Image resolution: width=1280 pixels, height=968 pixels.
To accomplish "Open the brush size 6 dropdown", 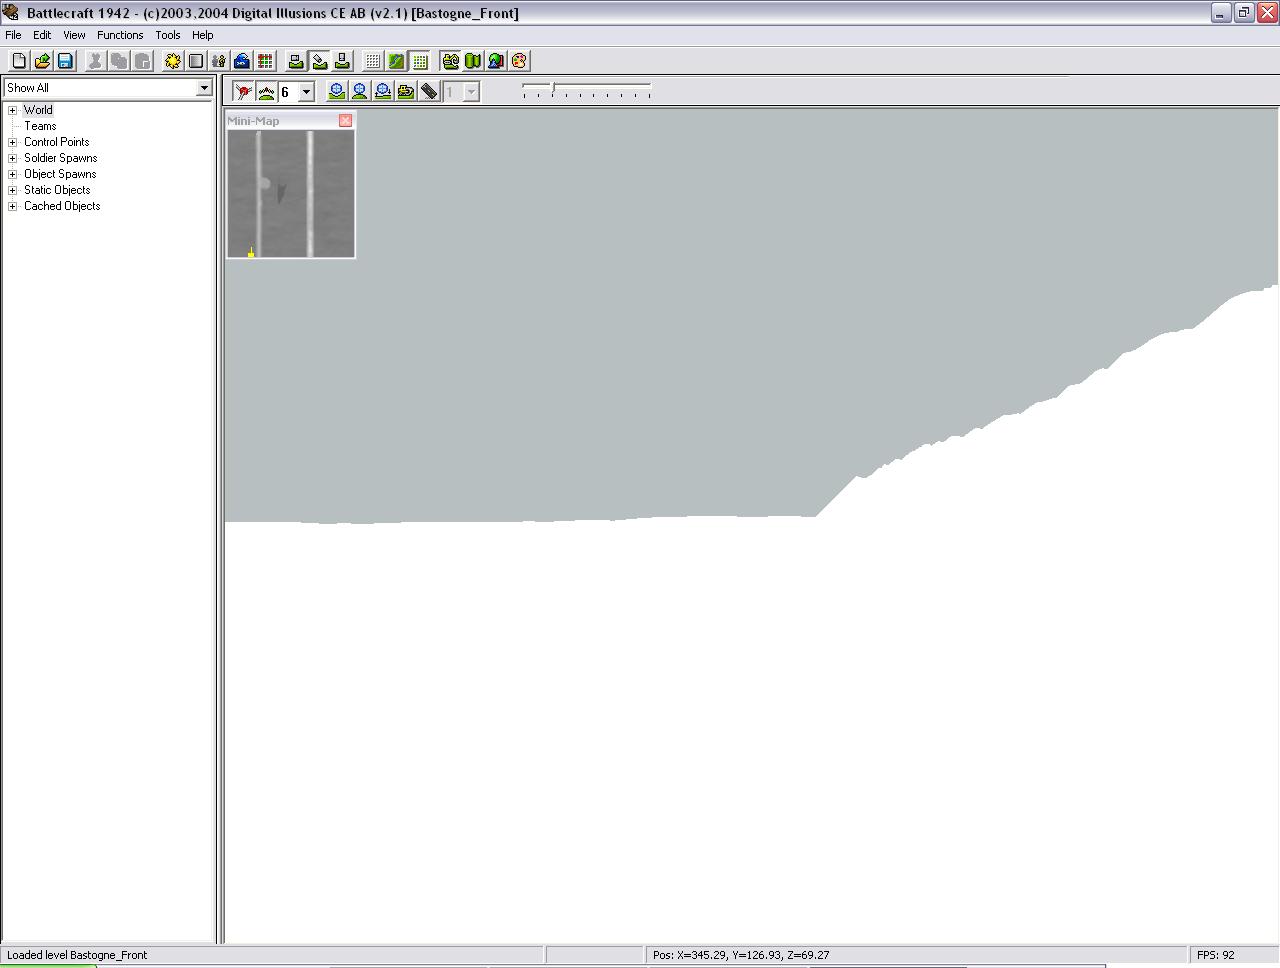I will pos(306,92).
